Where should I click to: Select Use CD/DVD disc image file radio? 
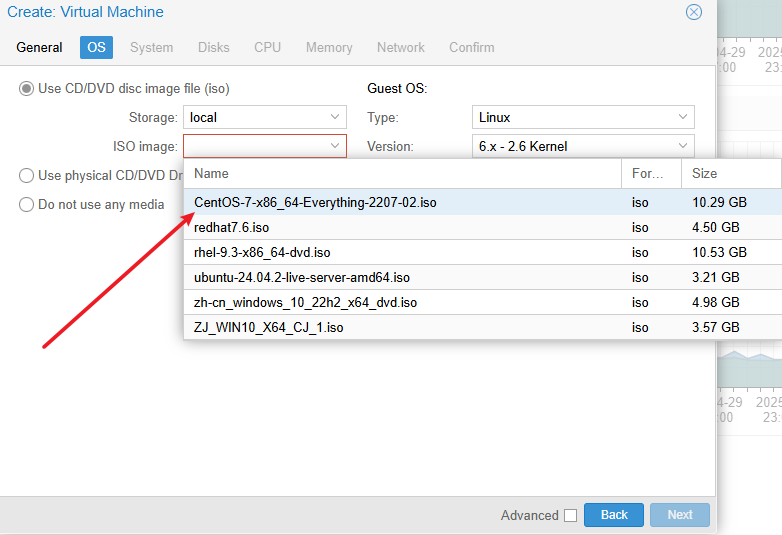click(26, 88)
